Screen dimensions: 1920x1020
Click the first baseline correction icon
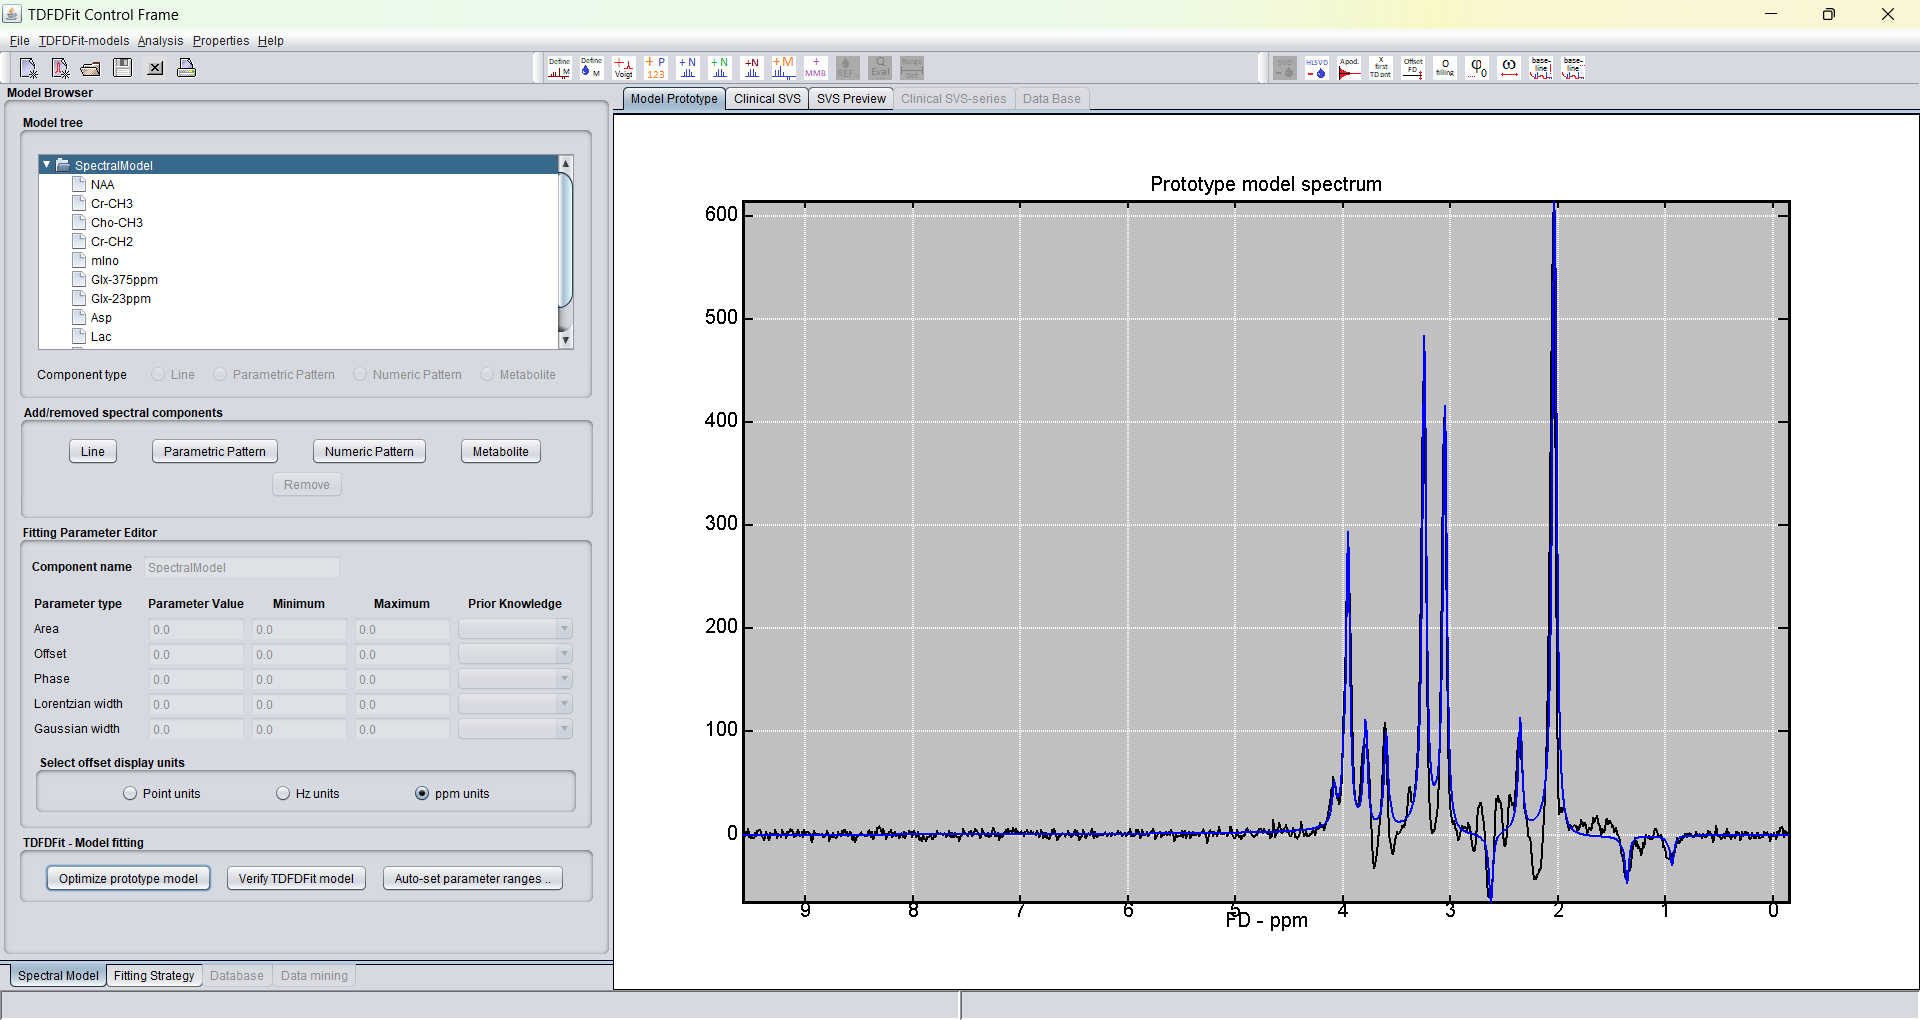tap(1541, 68)
